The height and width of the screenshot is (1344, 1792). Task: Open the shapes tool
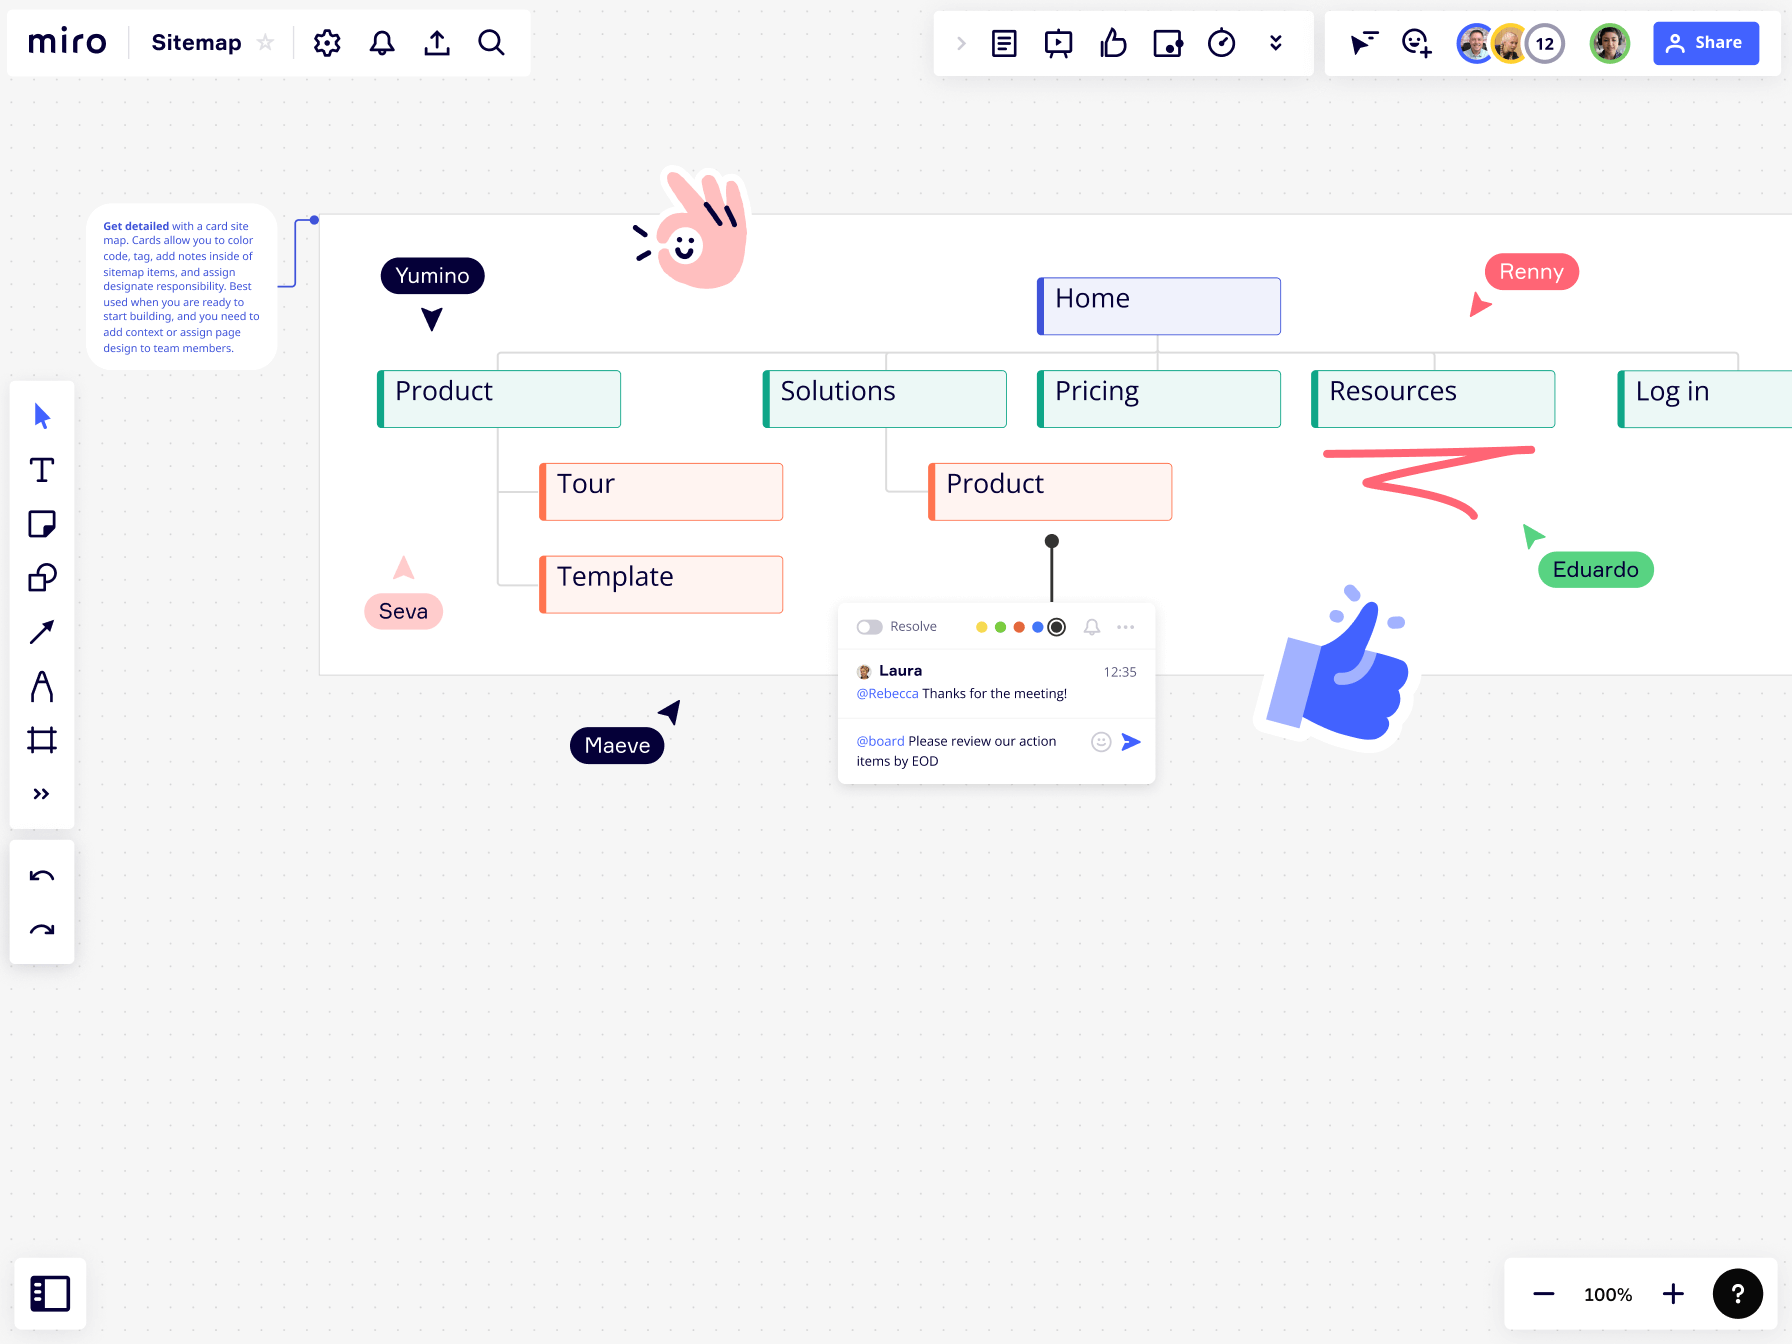tap(41, 577)
